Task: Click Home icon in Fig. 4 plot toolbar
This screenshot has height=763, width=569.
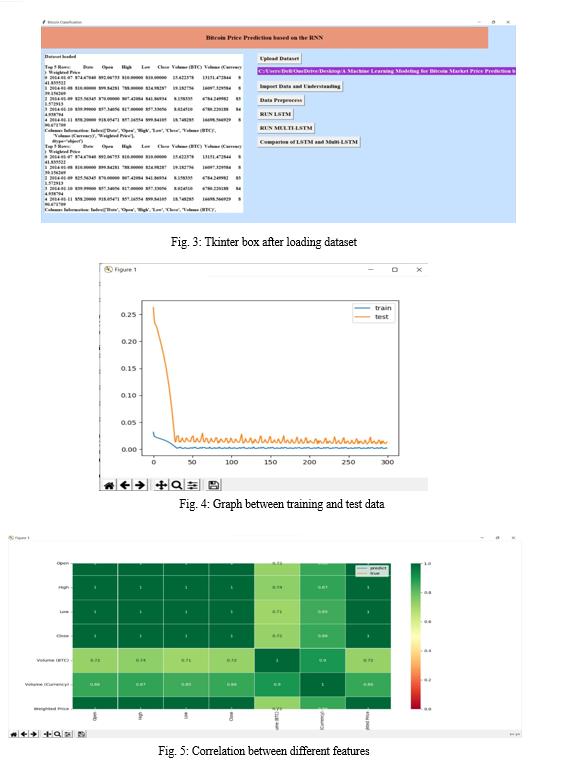Action: [x=109, y=485]
